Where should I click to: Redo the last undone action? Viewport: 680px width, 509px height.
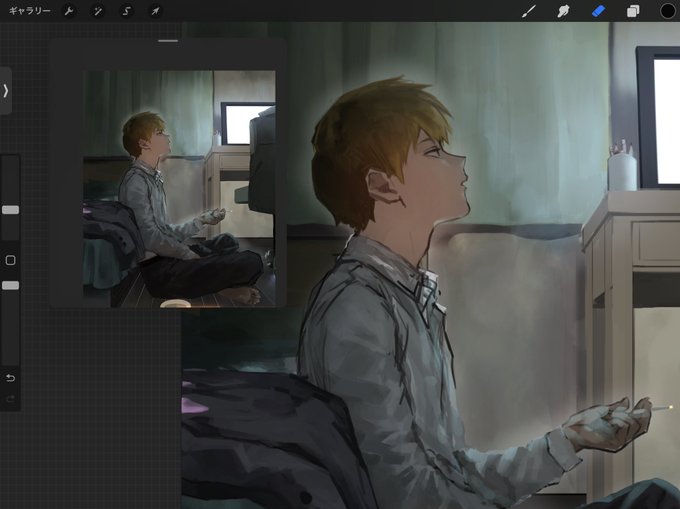pos(10,398)
